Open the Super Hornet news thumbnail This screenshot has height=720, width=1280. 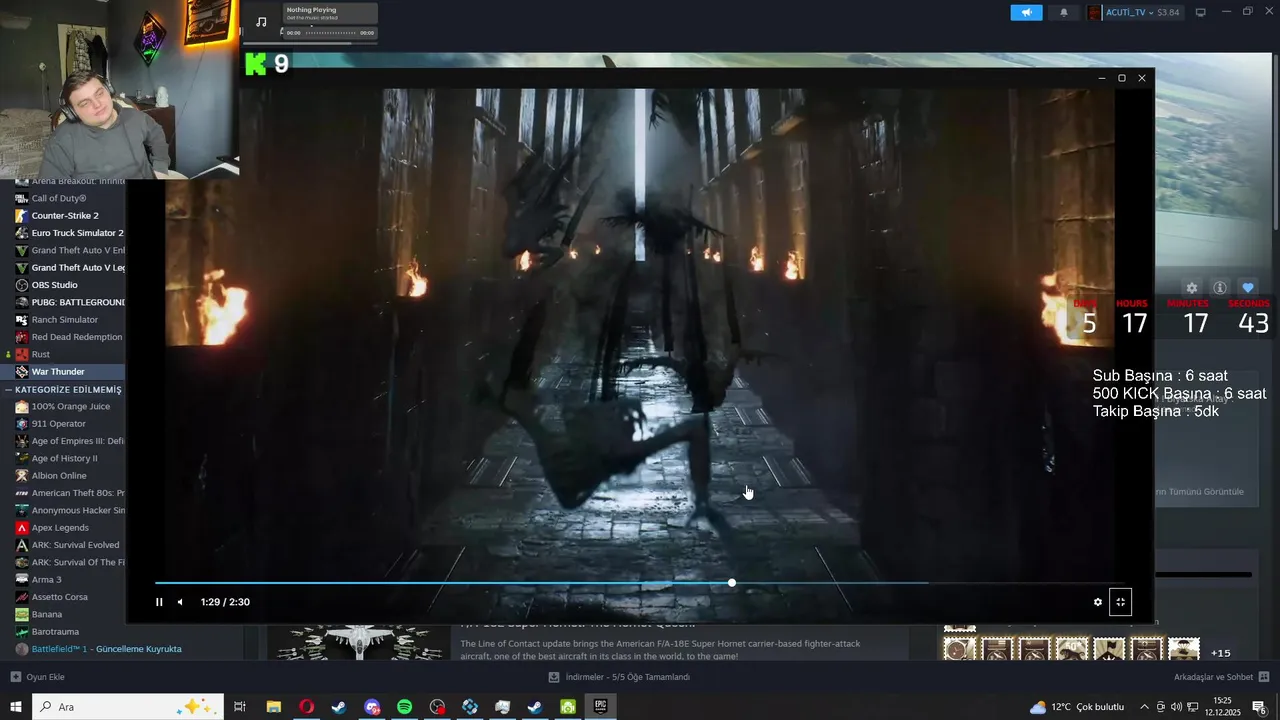pyautogui.click(x=359, y=643)
